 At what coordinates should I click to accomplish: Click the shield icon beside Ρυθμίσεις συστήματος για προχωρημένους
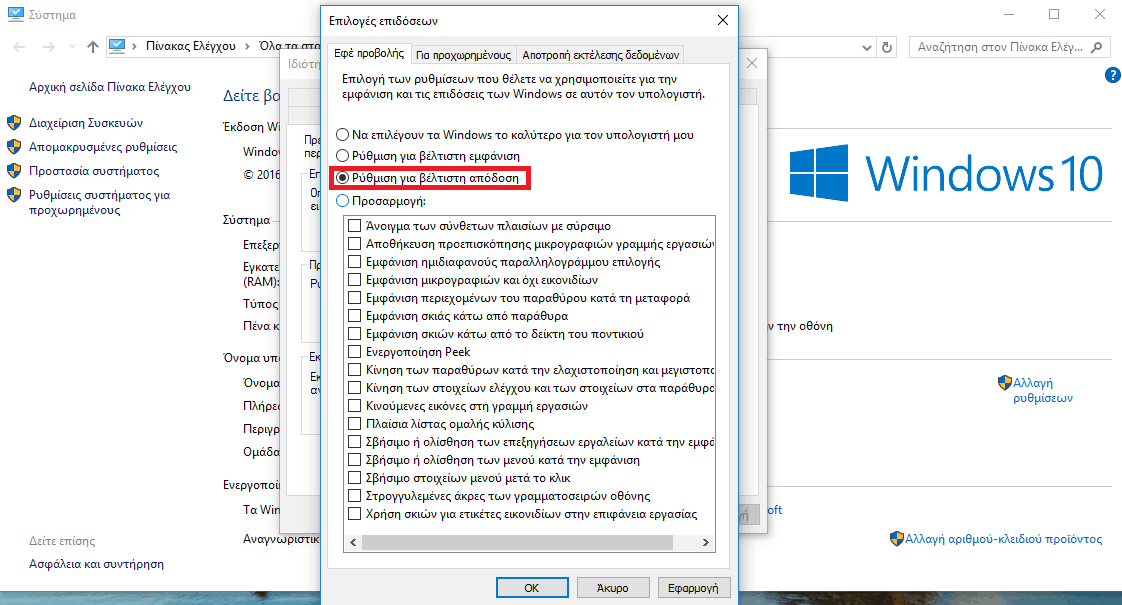14,195
